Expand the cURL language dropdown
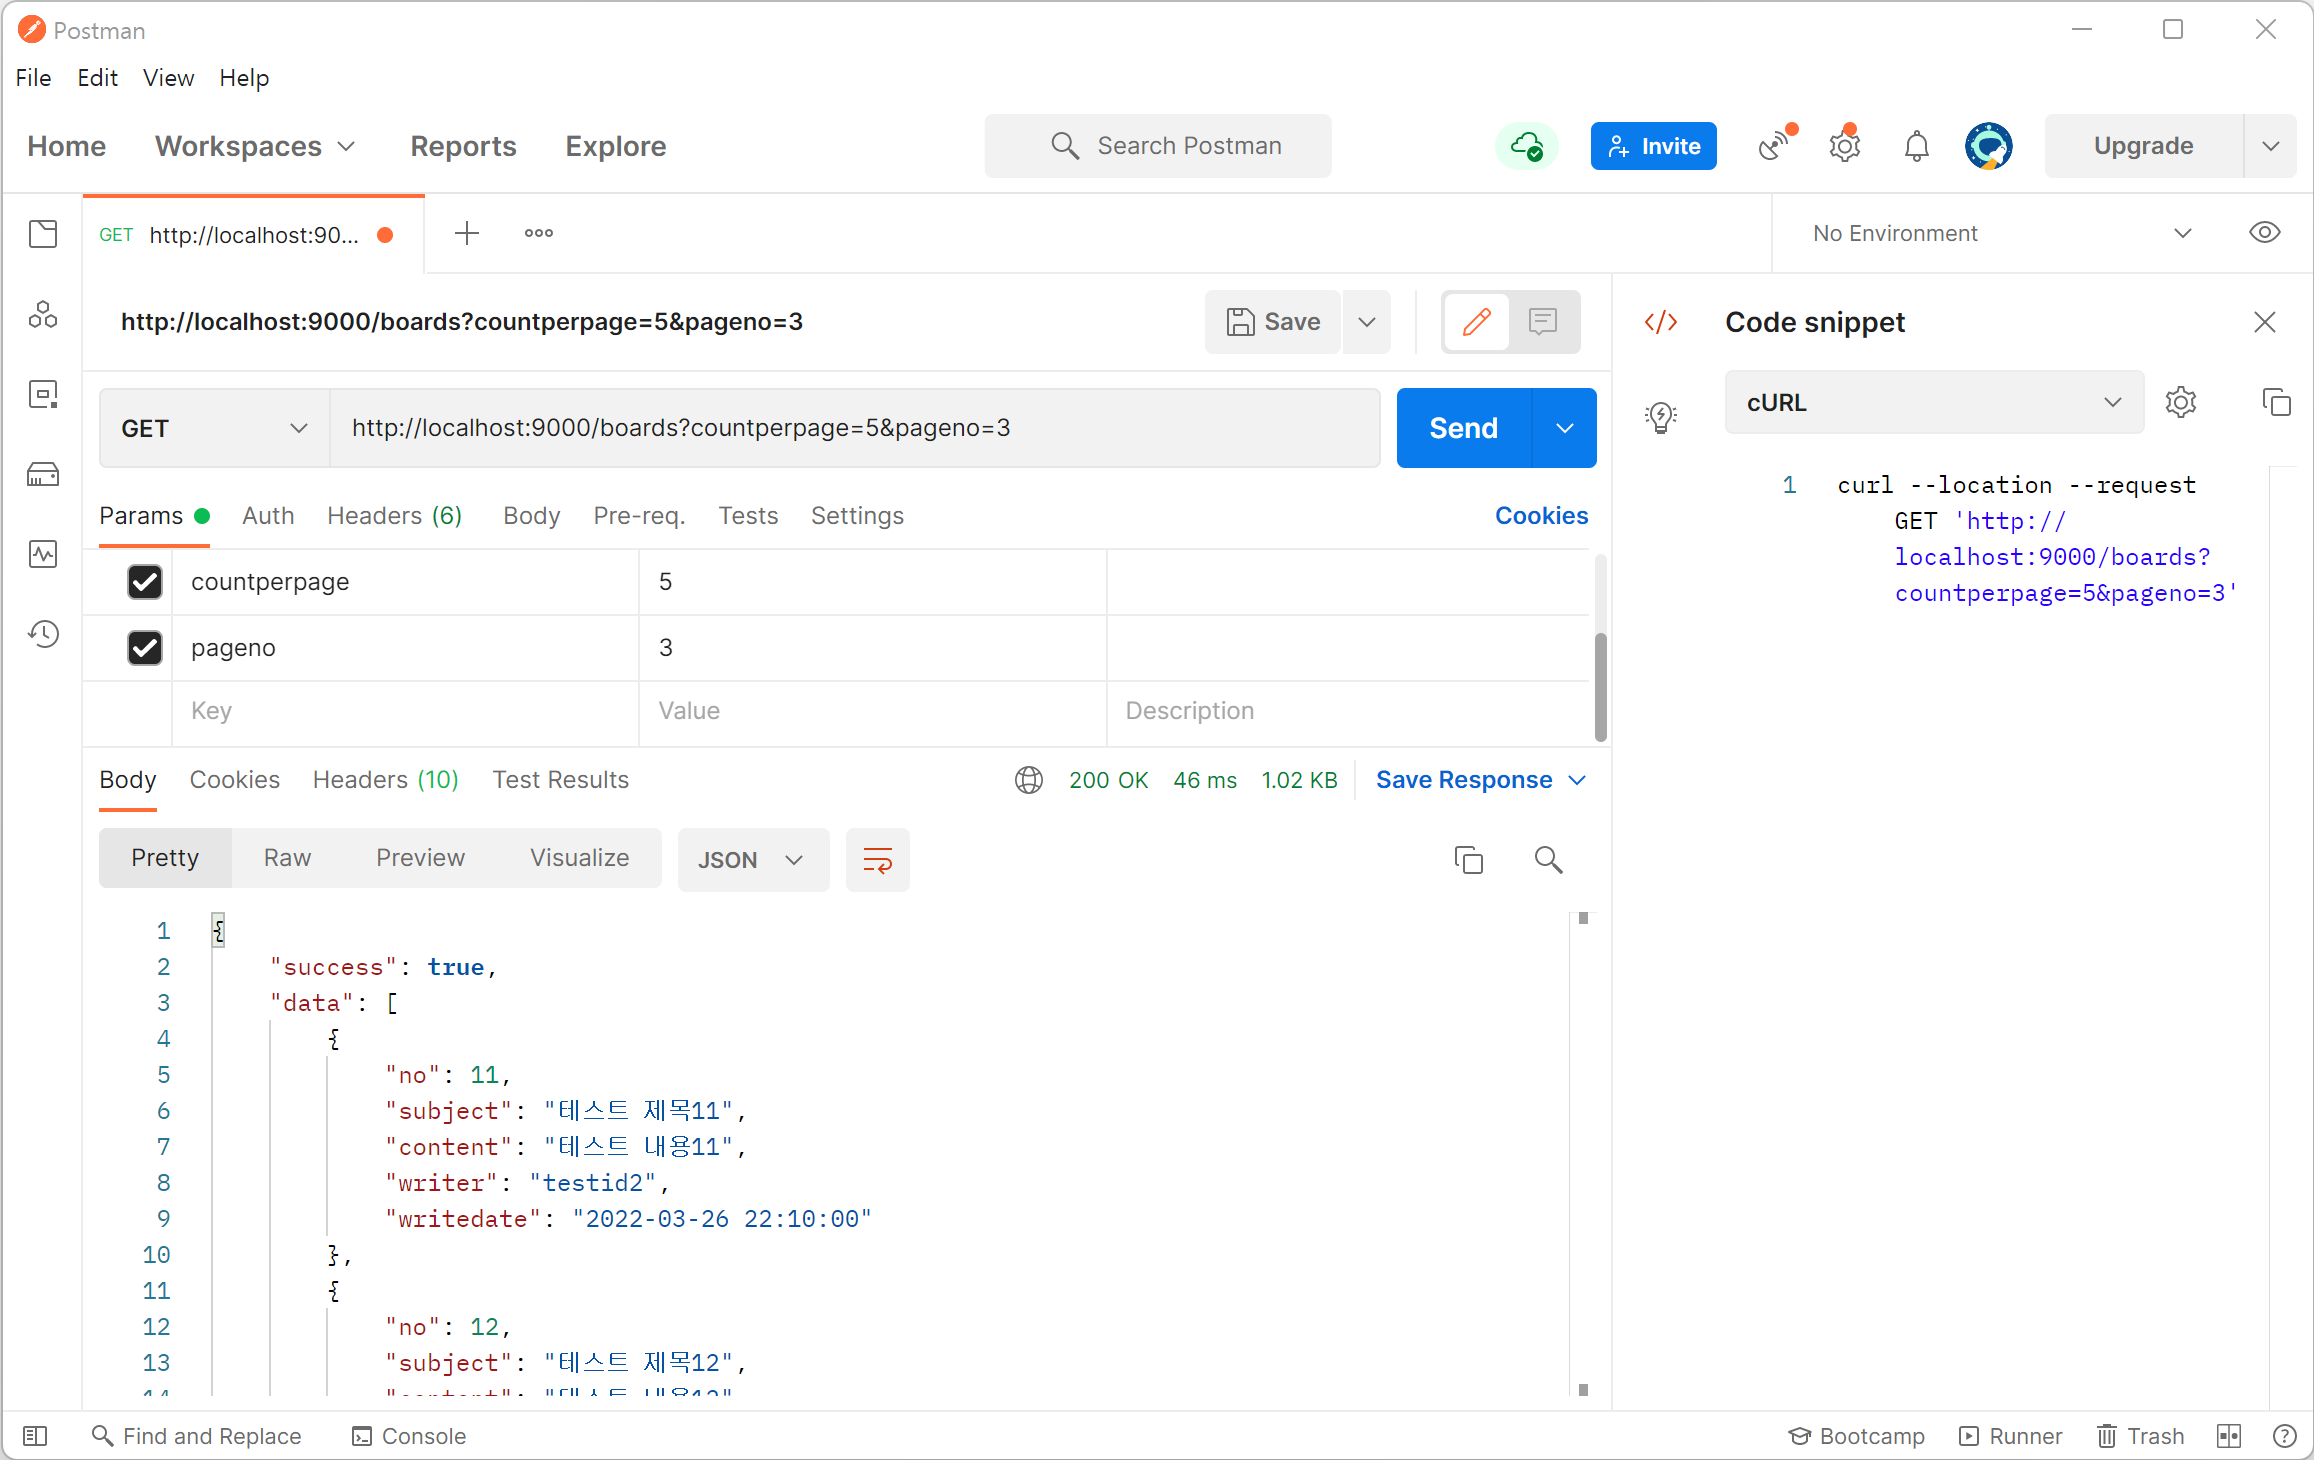 point(1933,402)
